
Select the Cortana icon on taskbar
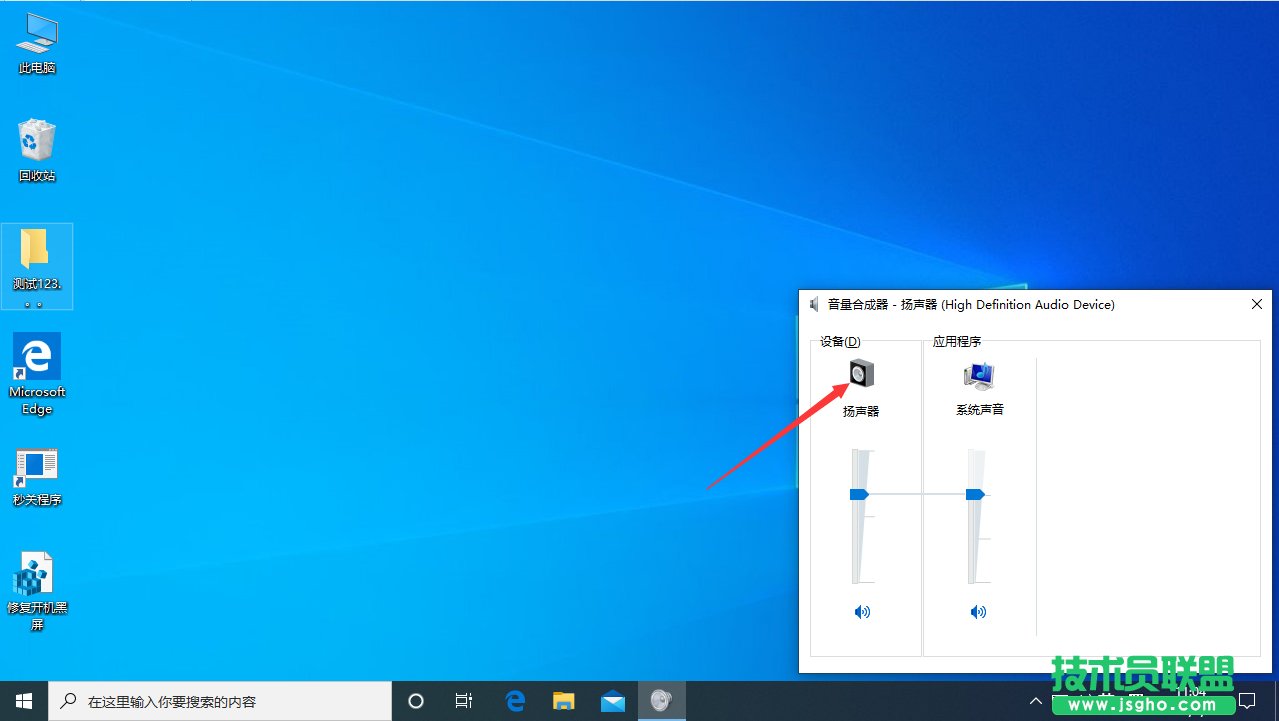coord(415,700)
